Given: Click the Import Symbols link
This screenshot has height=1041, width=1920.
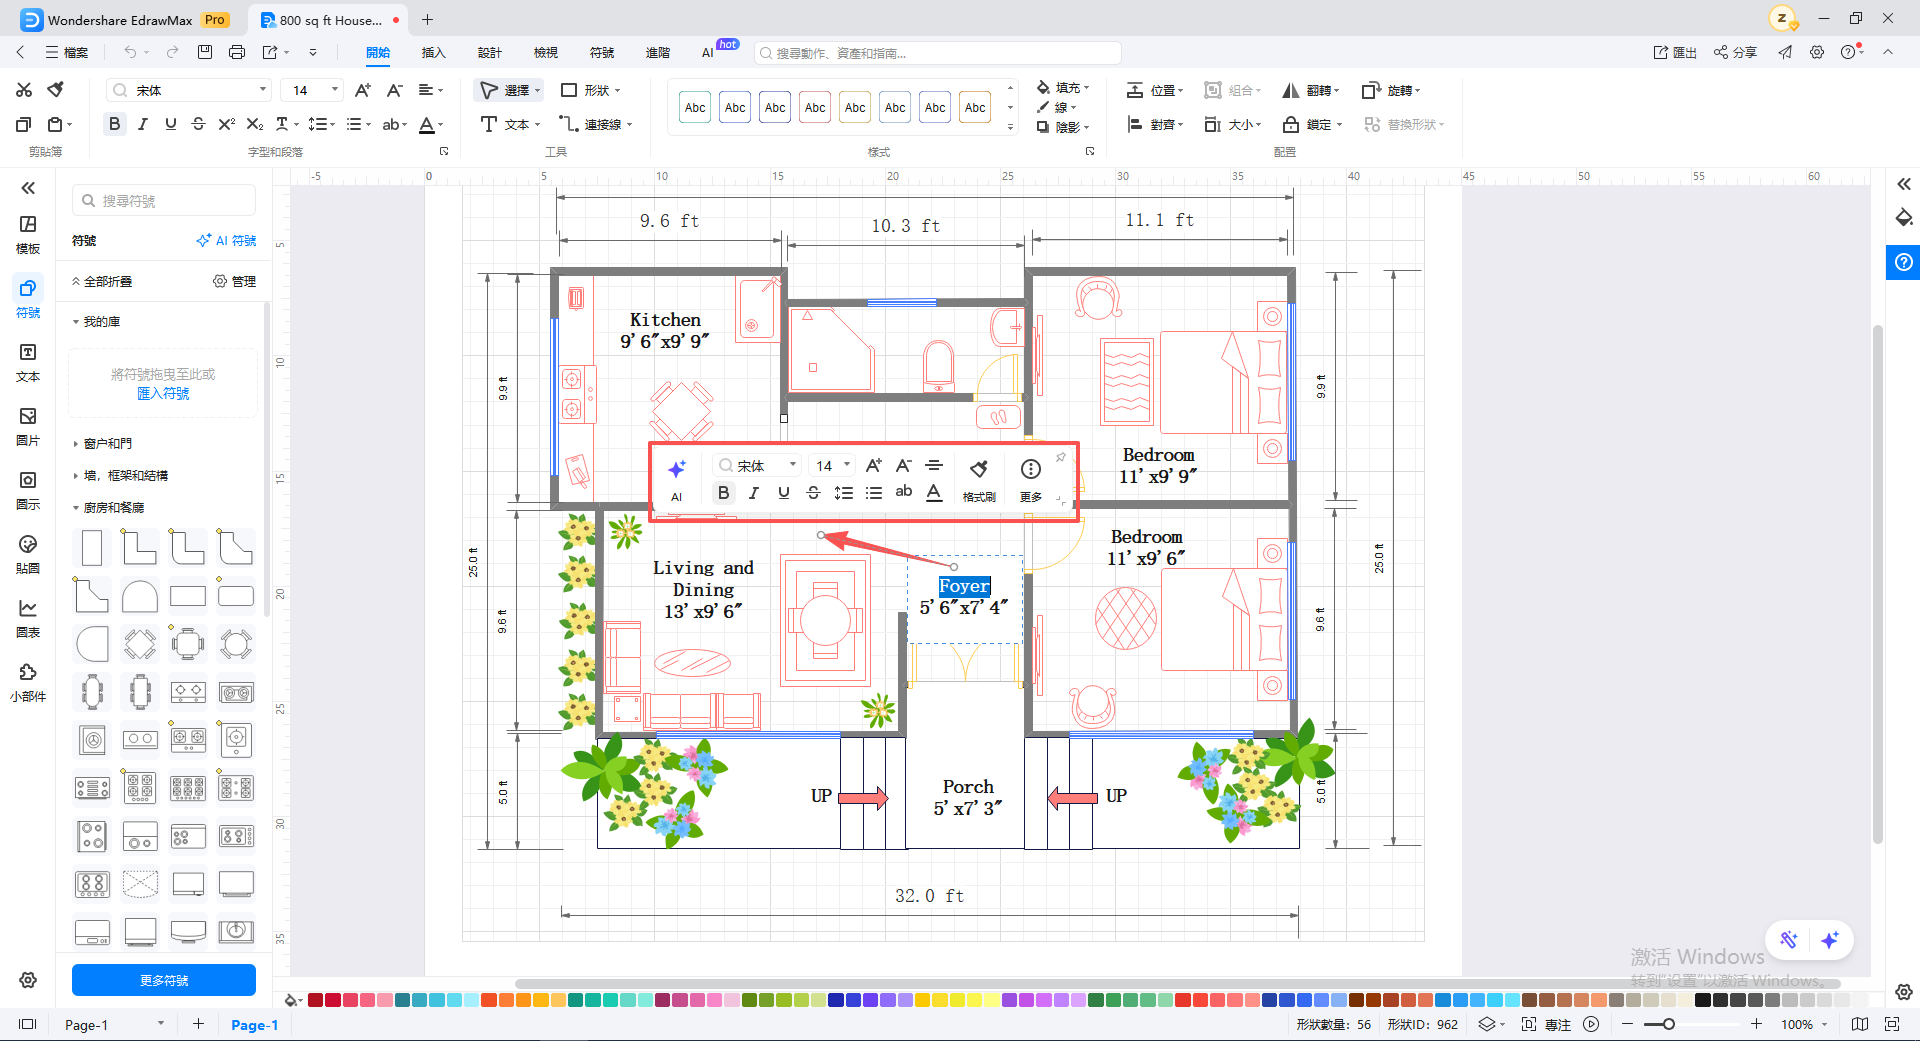Looking at the screenshot, I should 163,393.
